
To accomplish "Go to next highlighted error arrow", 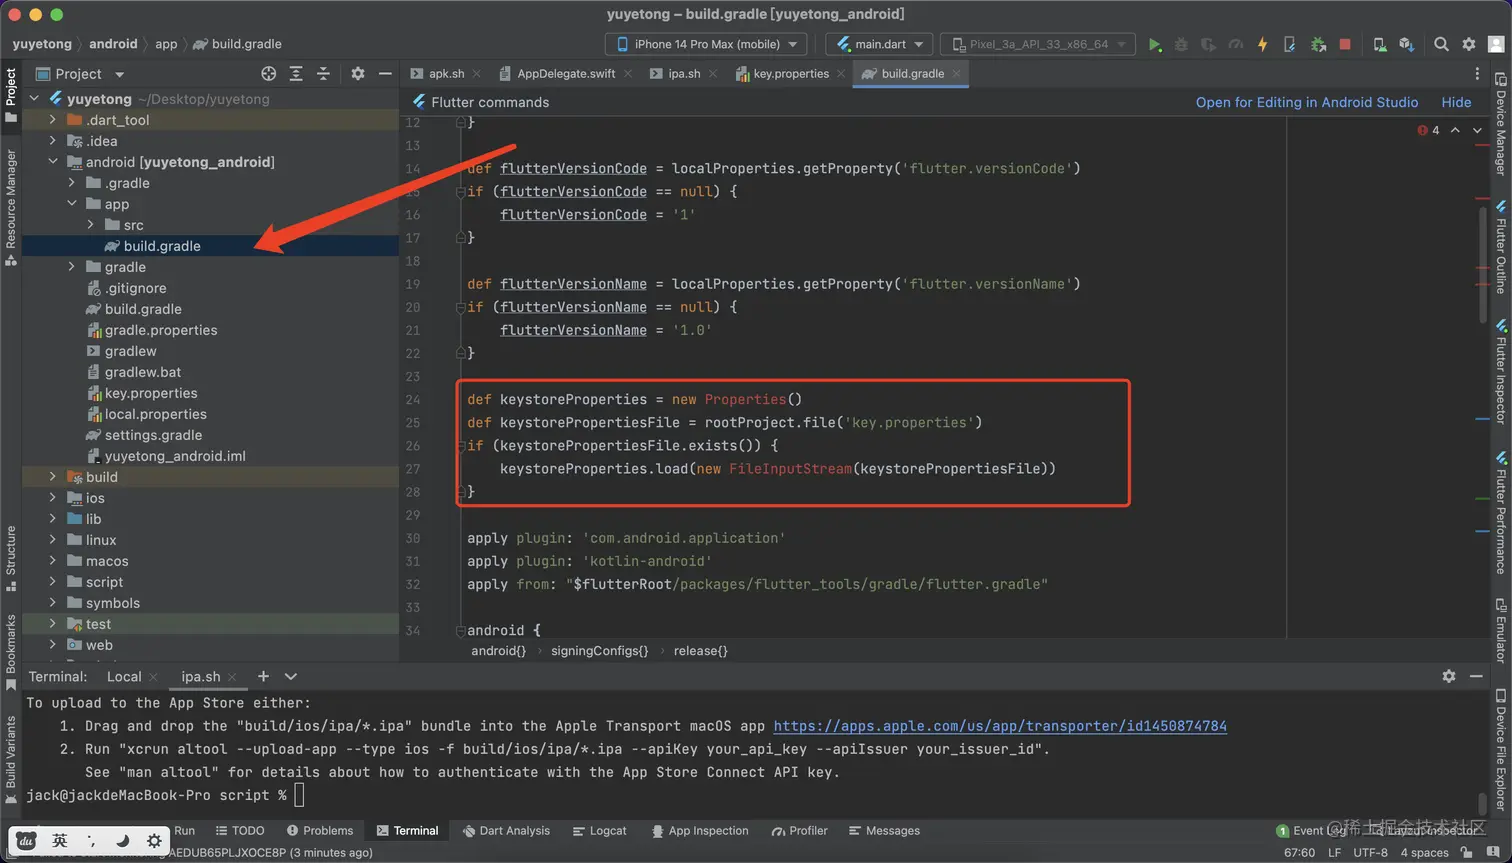I will click(1477, 130).
